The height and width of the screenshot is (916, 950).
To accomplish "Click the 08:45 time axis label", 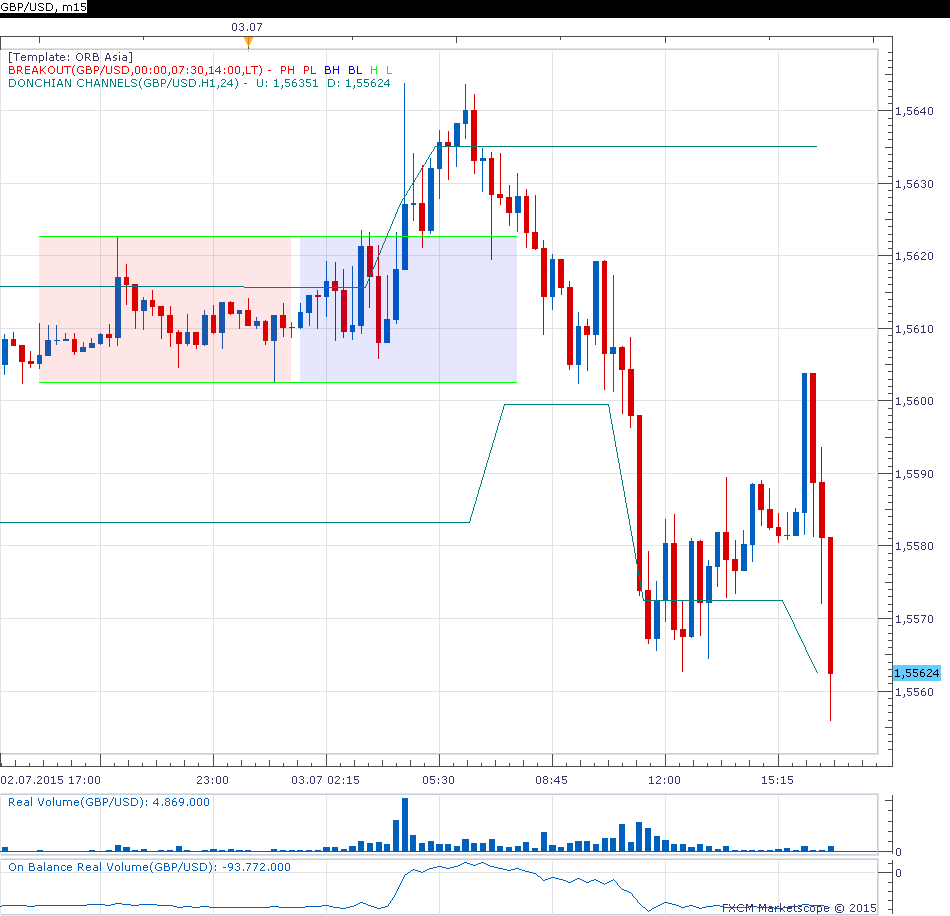I will tap(551, 780).
